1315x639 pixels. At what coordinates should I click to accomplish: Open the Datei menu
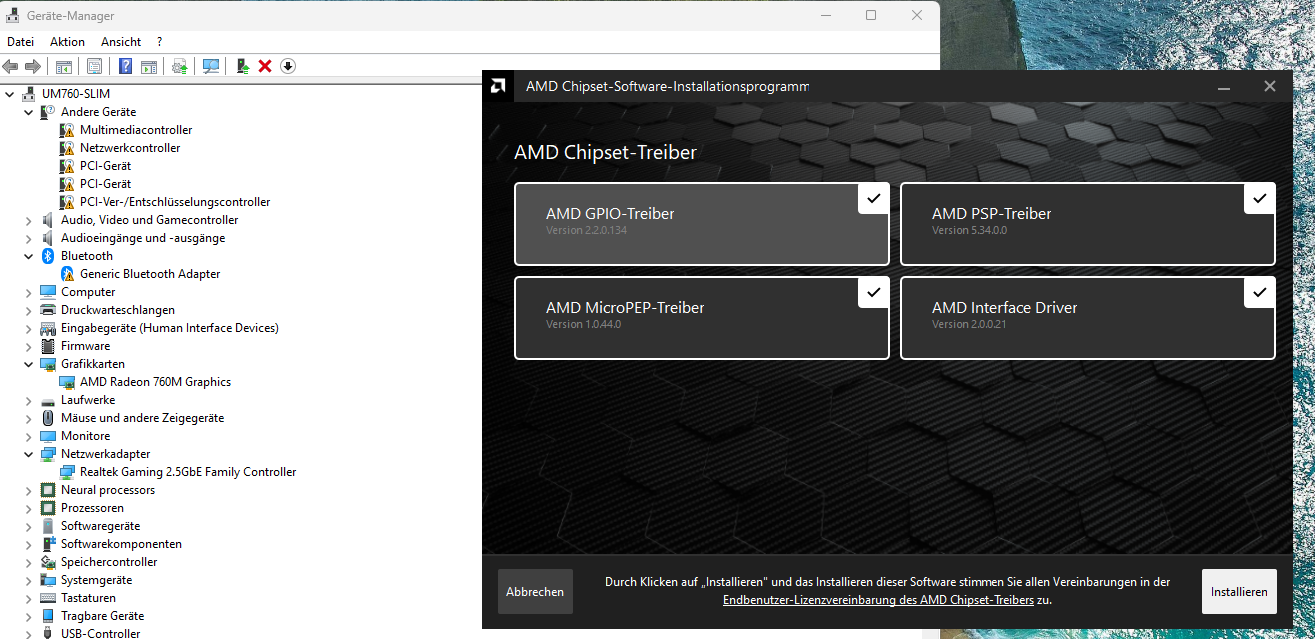click(20, 42)
